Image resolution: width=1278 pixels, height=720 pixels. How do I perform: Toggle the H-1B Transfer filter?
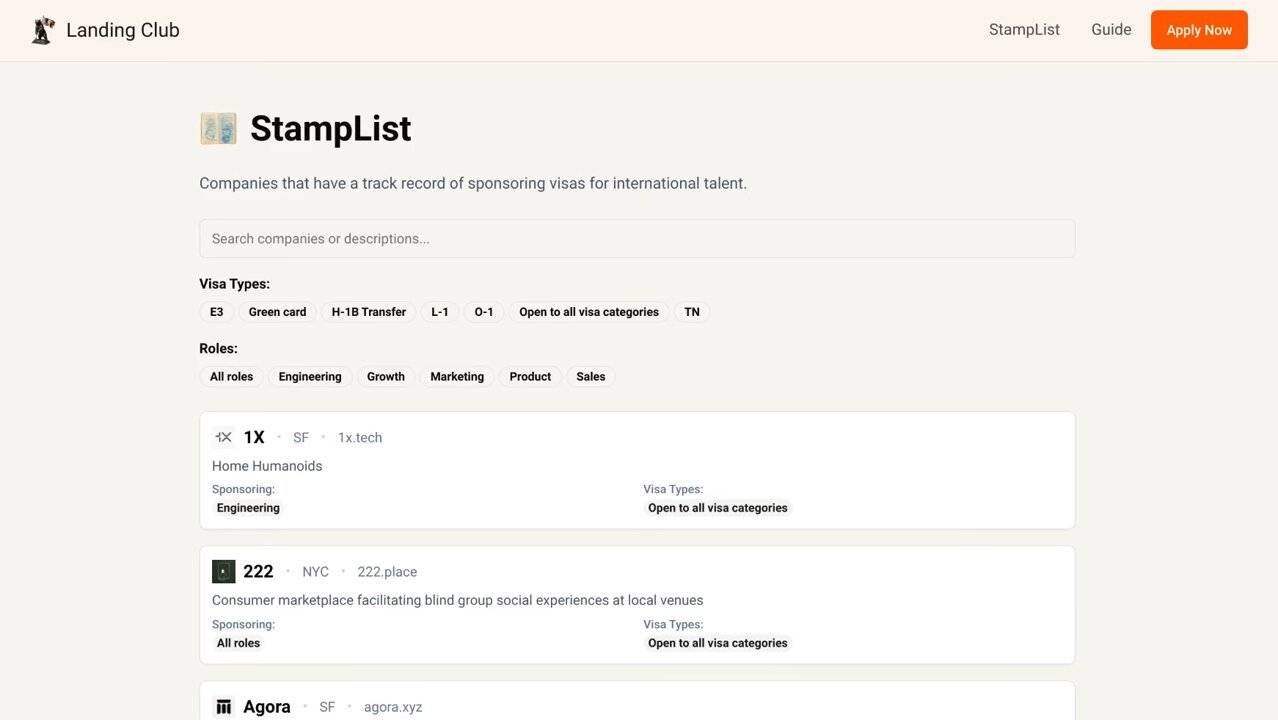(369, 312)
